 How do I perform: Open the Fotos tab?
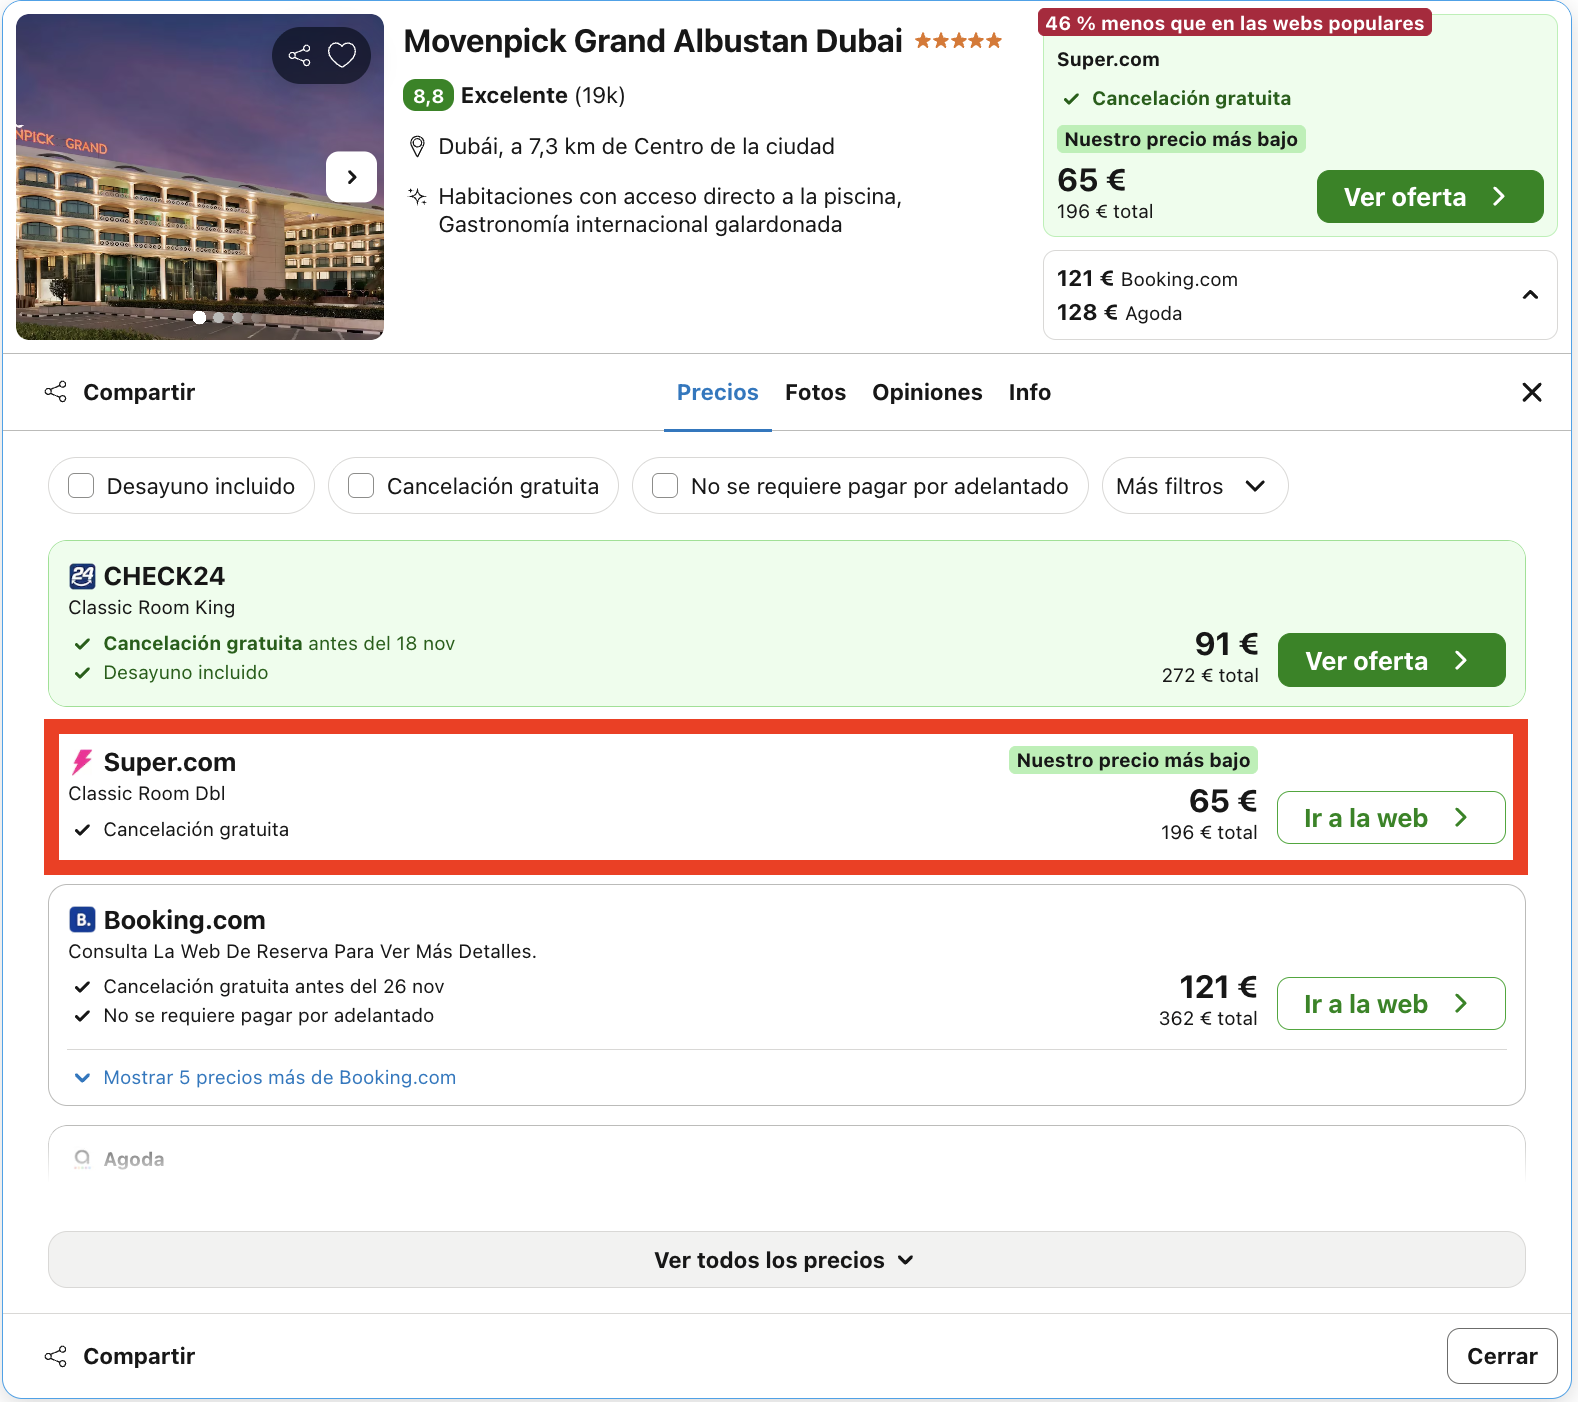[815, 392]
